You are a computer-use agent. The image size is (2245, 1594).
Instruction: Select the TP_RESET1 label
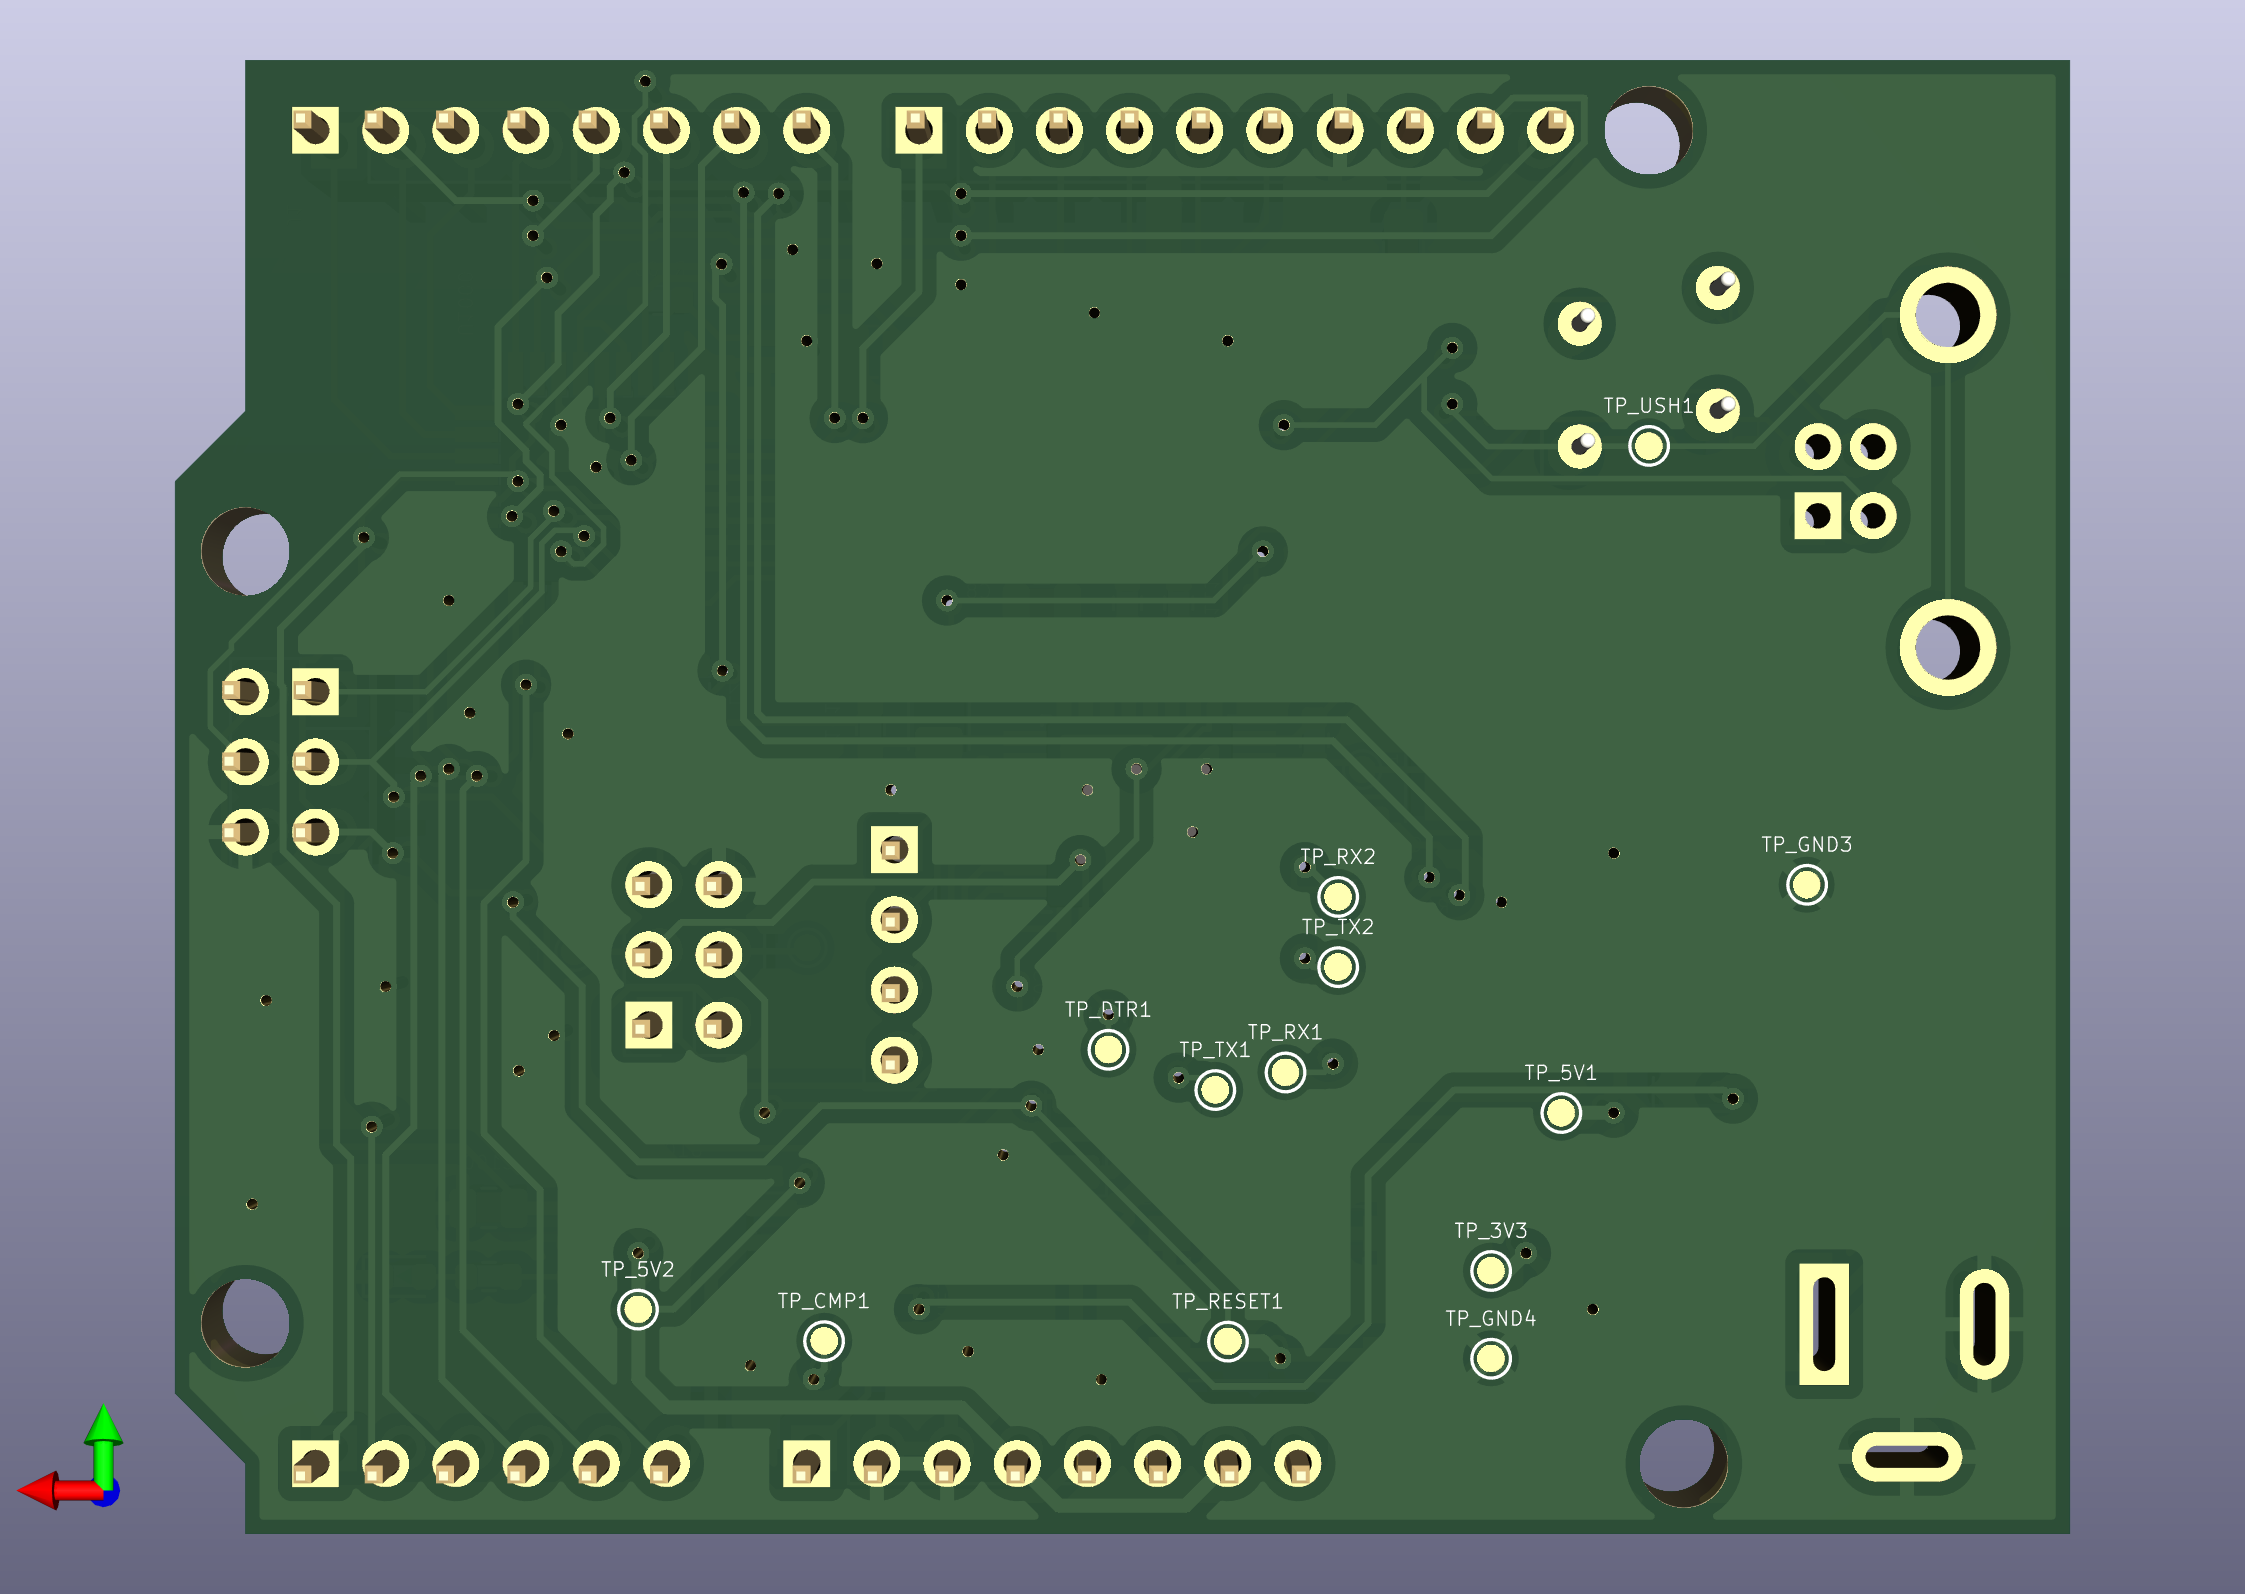click(x=1227, y=1302)
